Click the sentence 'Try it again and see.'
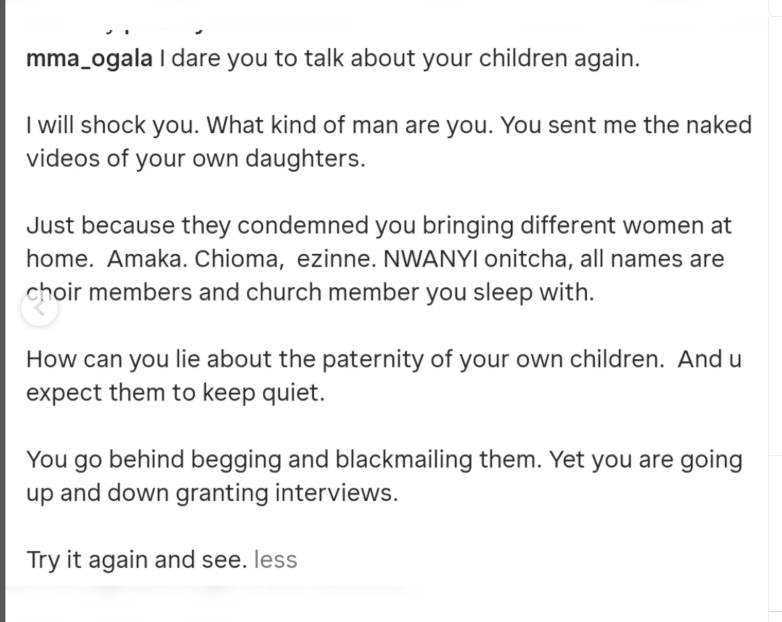The image size is (782, 622). pyautogui.click(x=136, y=559)
